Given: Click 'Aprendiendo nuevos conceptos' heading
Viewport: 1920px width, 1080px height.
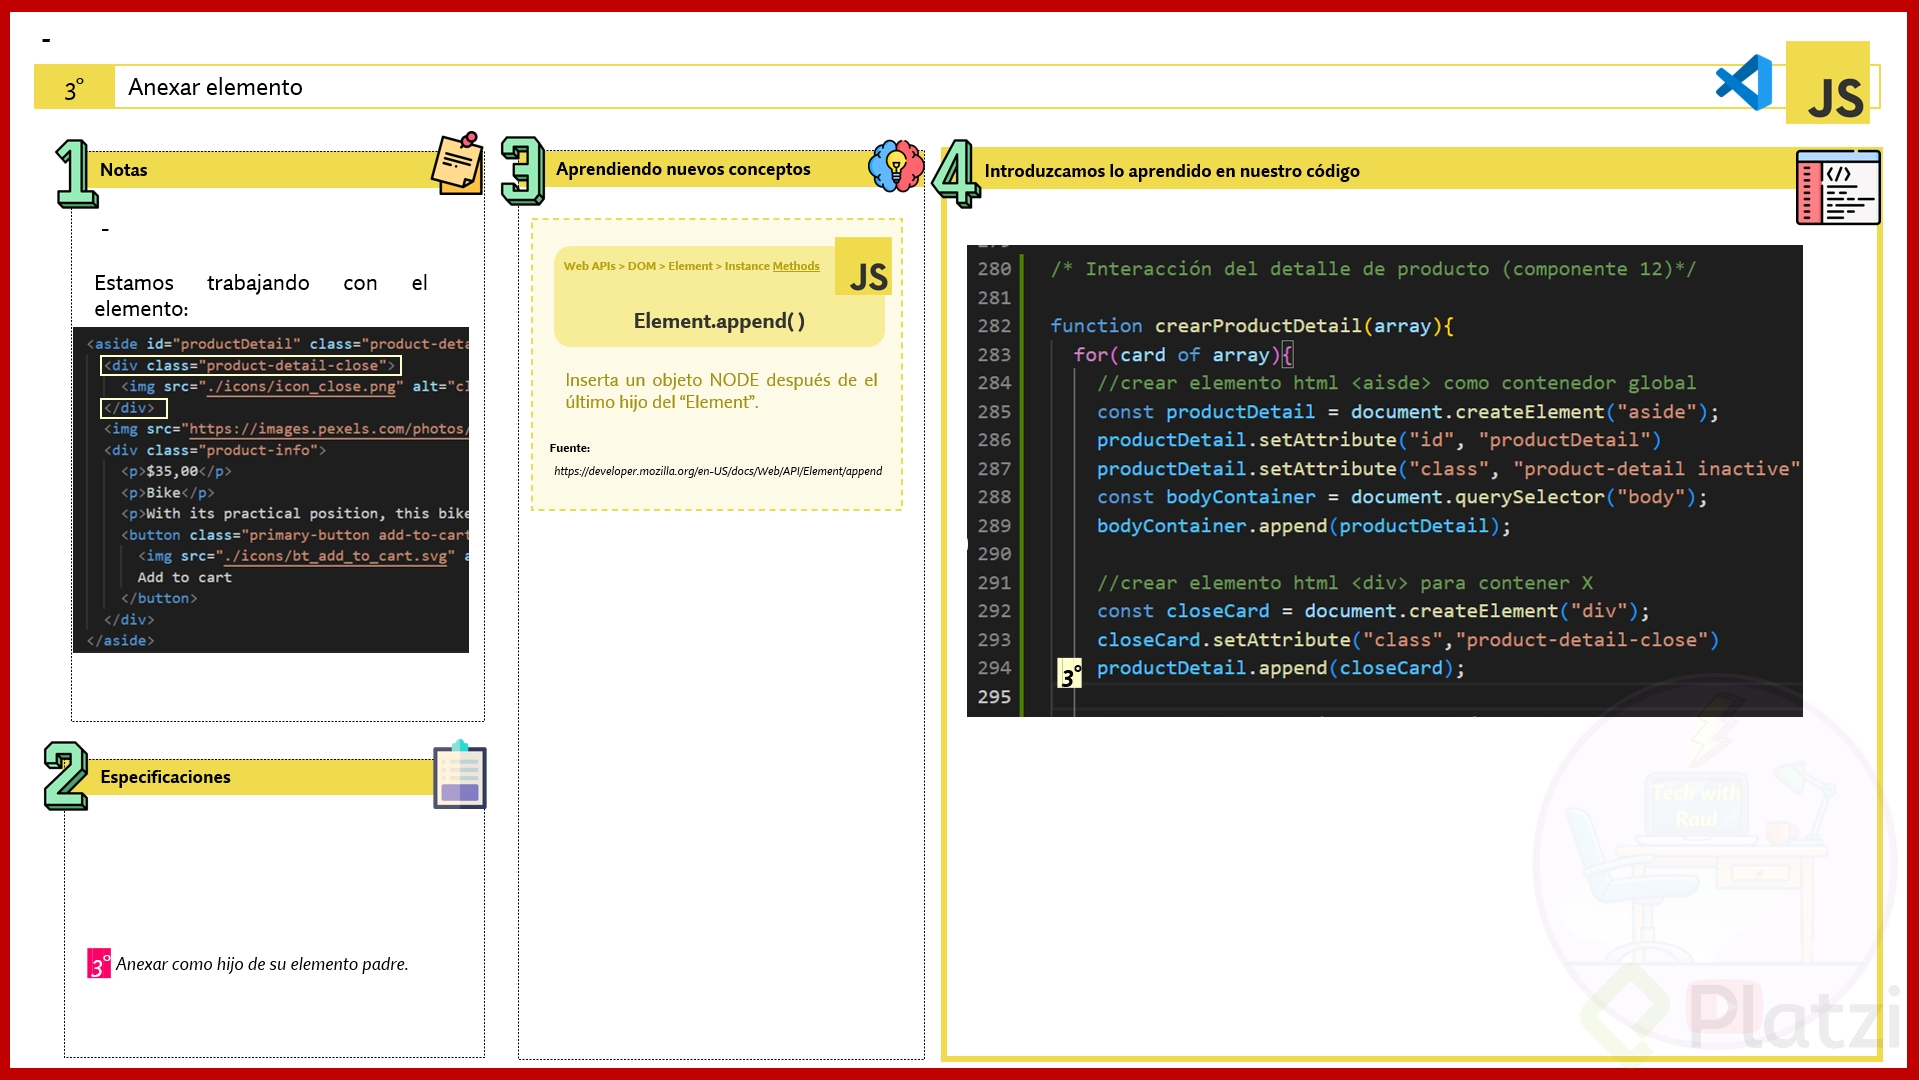Looking at the screenshot, I should 683,169.
